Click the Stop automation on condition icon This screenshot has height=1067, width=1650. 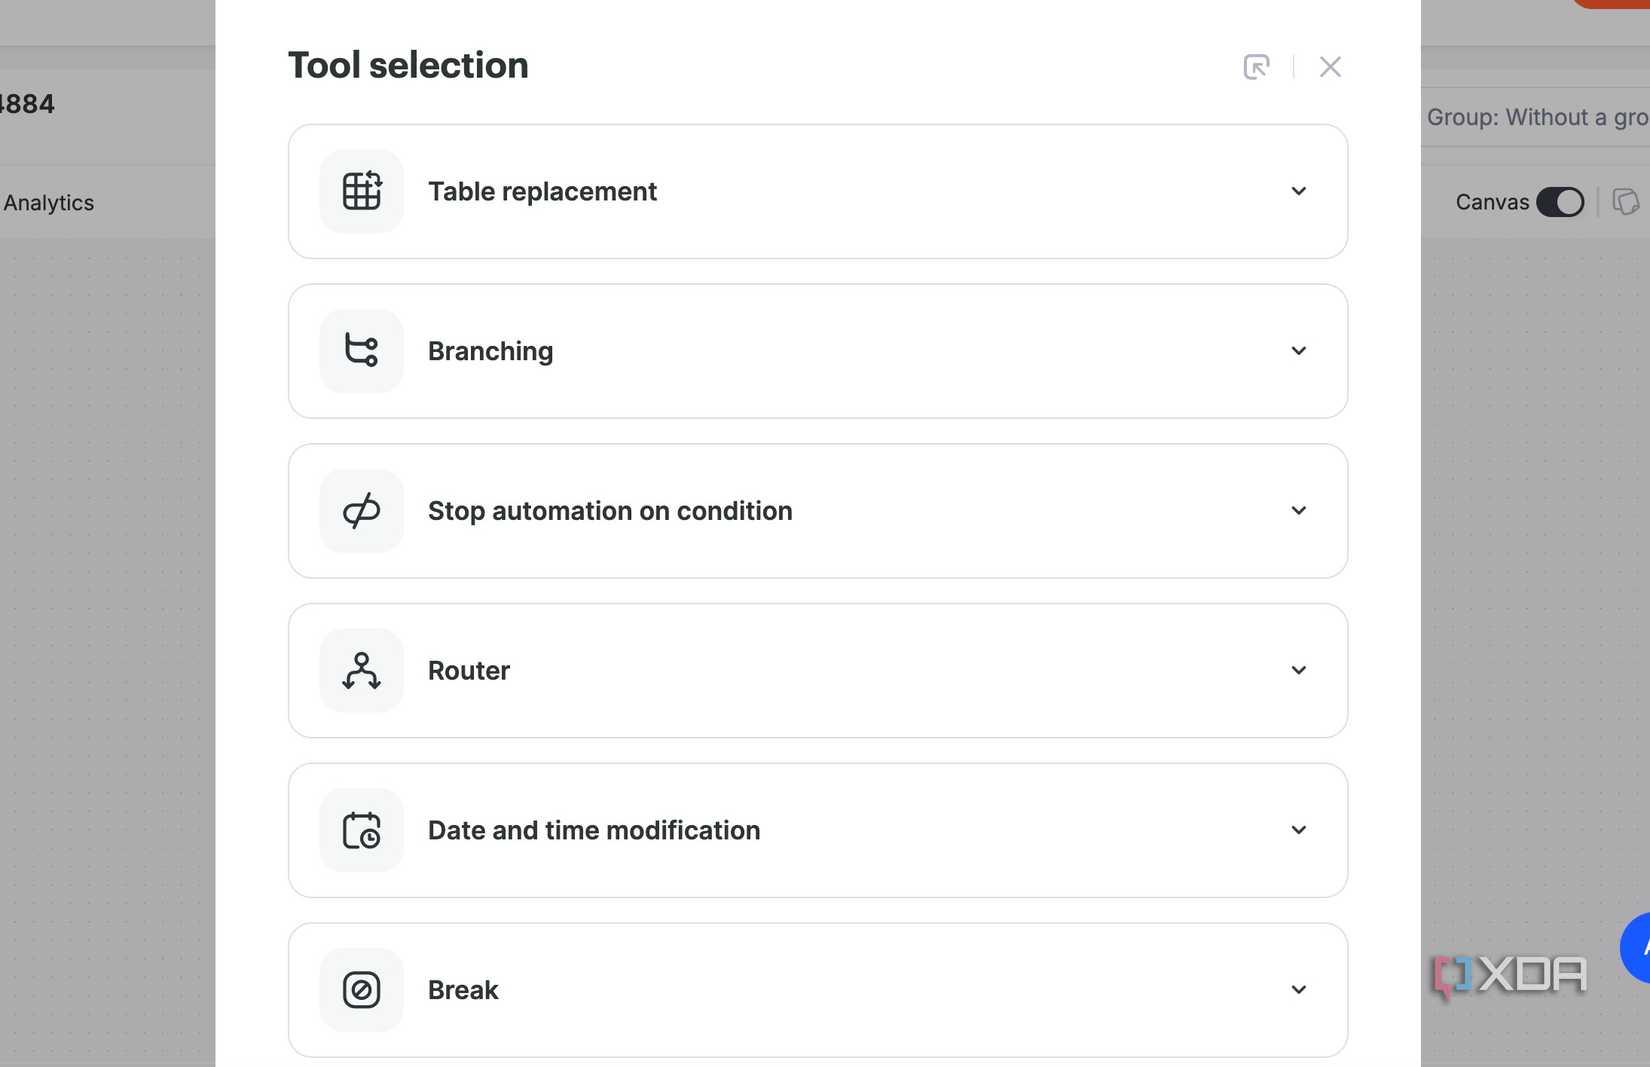tap(361, 511)
